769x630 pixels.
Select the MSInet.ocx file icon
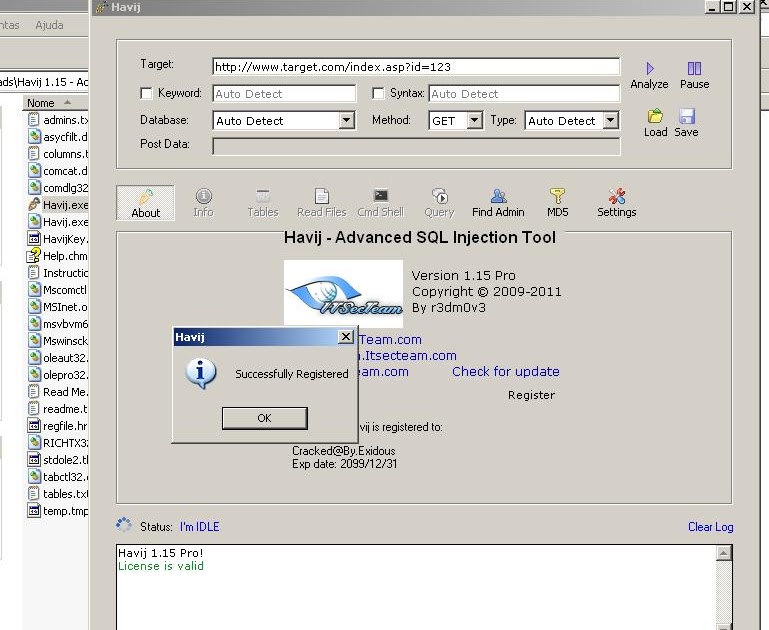(x=33, y=306)
